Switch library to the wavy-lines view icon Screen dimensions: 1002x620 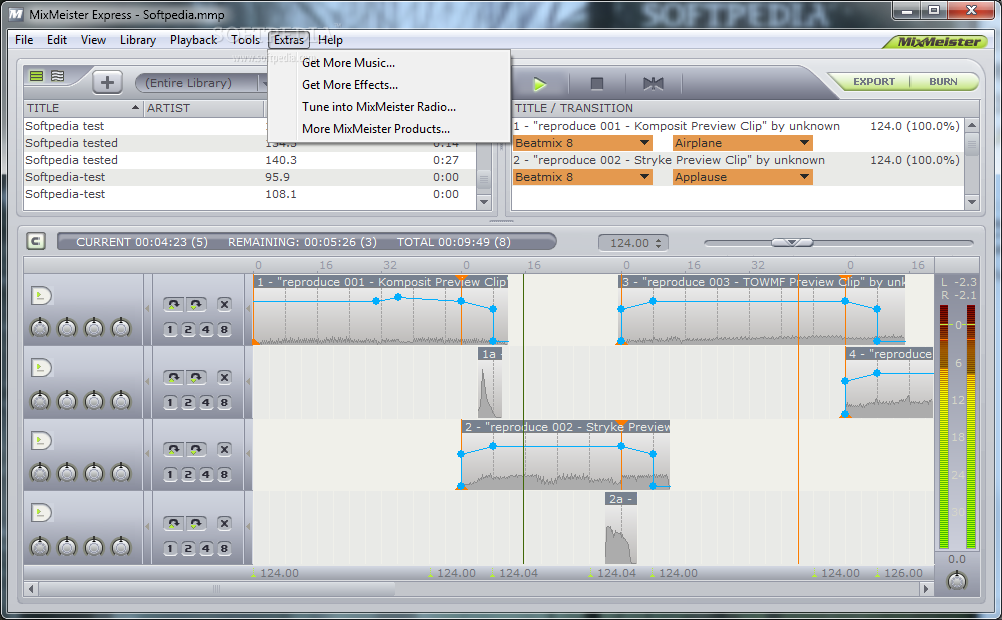click(58, 76)
